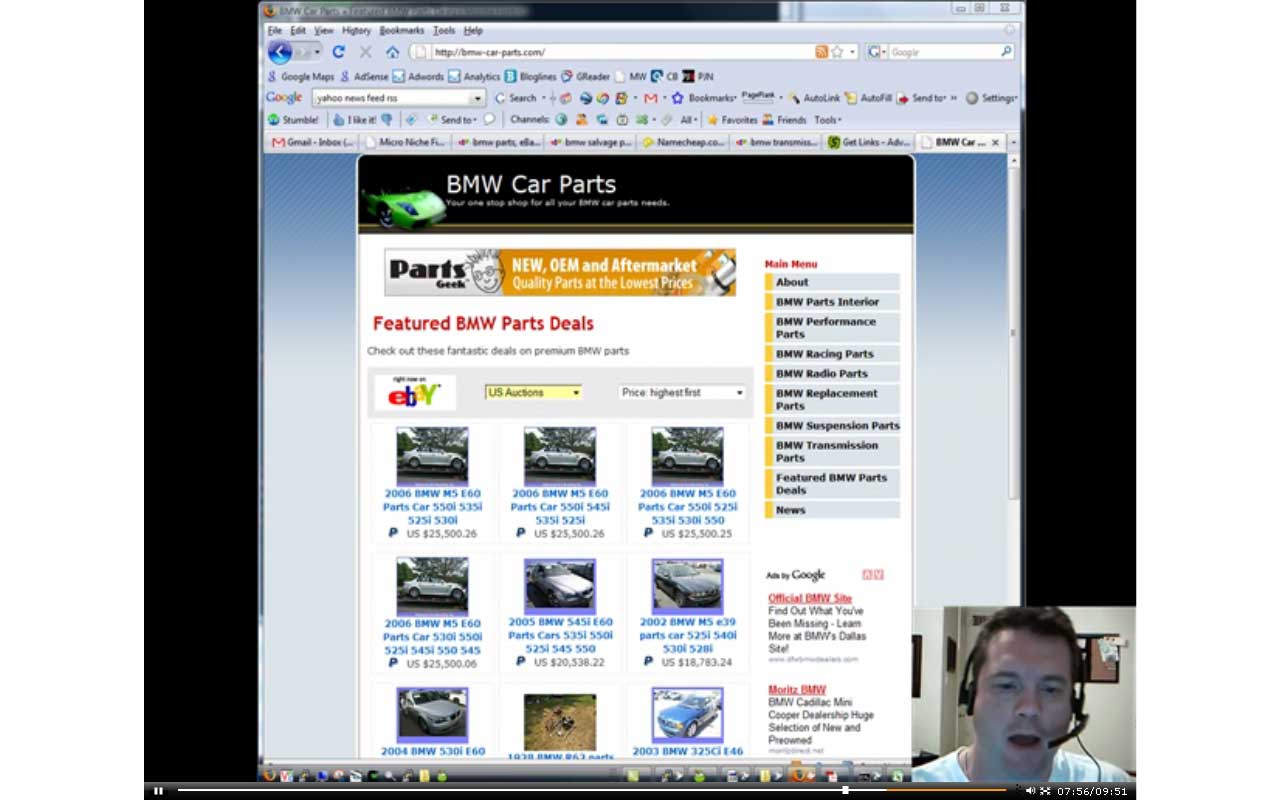
Task: Click the Official BMW Site ad link
Action: 810,598
